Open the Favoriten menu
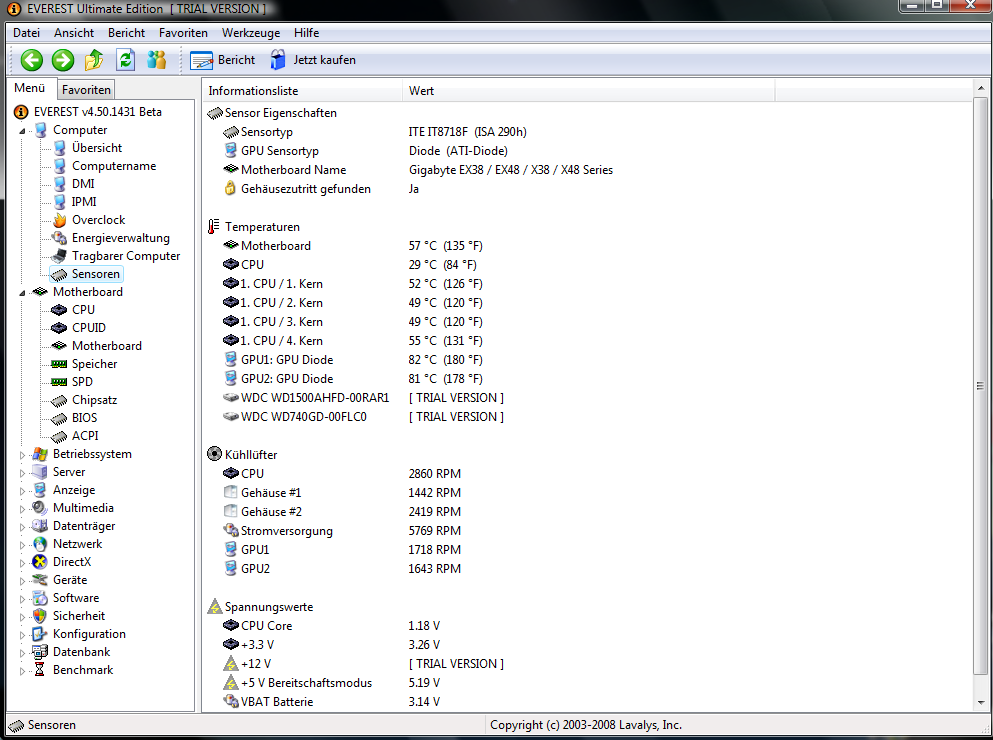This screenshot has width=993, height=740. tap(183, 33)
